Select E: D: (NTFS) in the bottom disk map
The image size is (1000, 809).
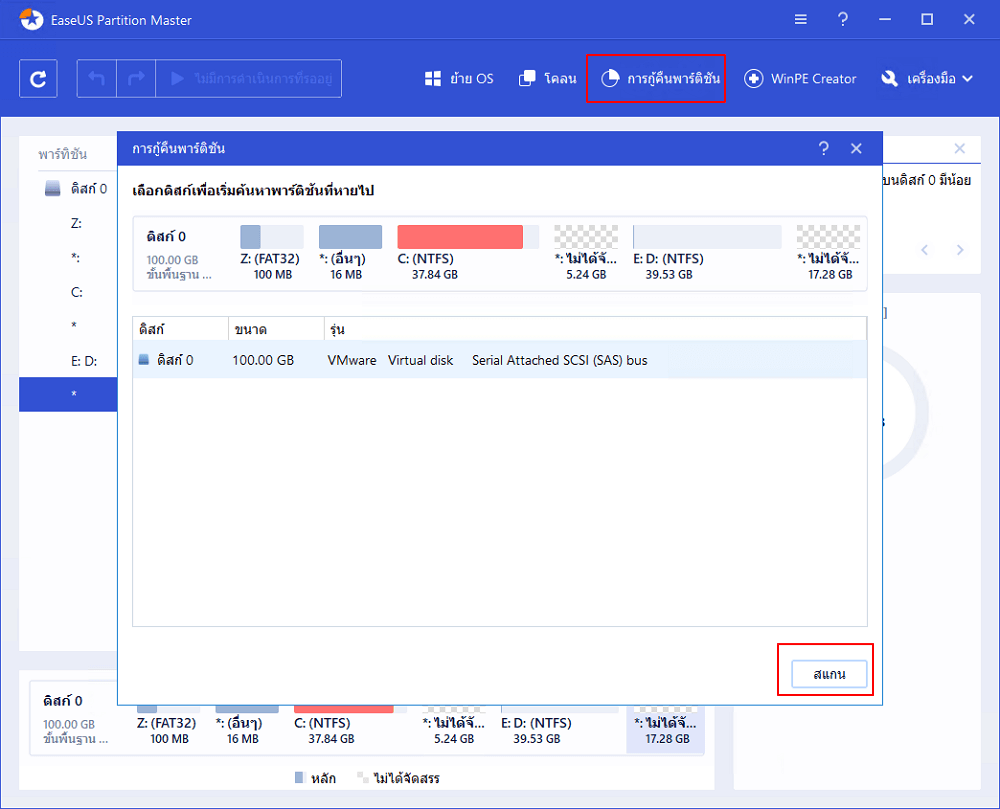point(559,727)
